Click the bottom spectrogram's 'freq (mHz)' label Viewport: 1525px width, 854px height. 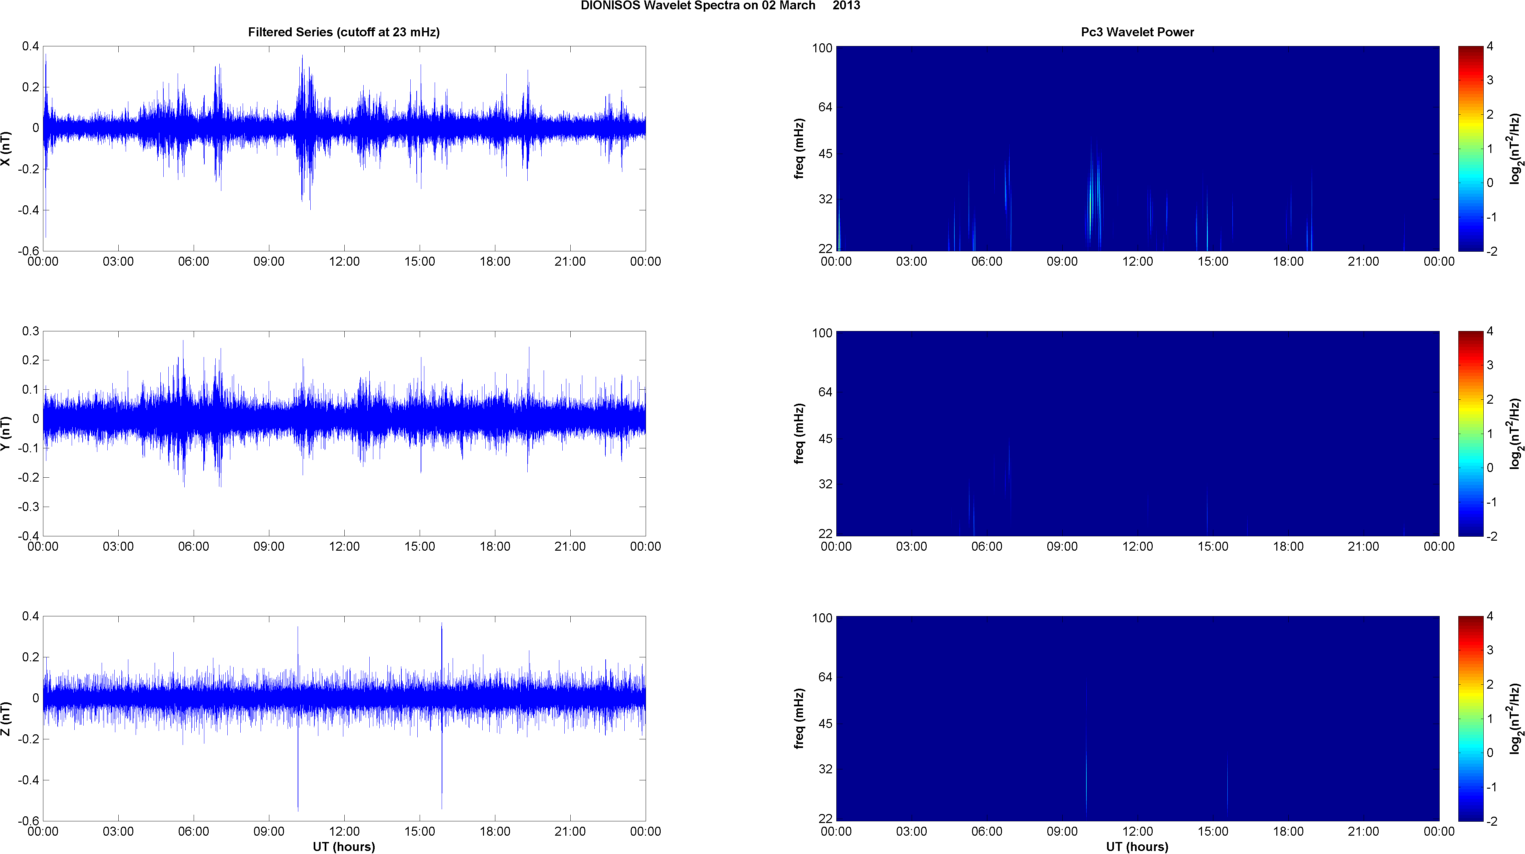[x=800, y=719]
